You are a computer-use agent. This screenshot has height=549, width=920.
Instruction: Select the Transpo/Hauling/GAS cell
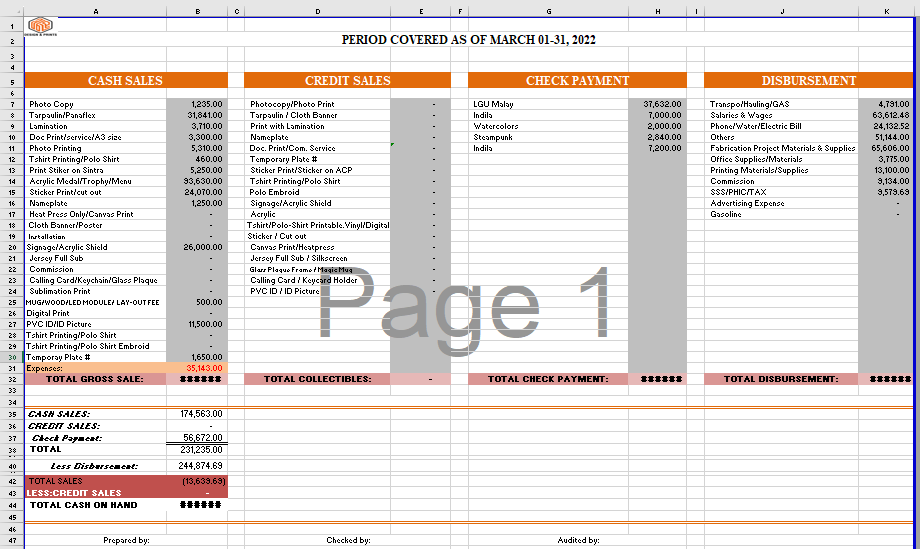click(782, 104)
